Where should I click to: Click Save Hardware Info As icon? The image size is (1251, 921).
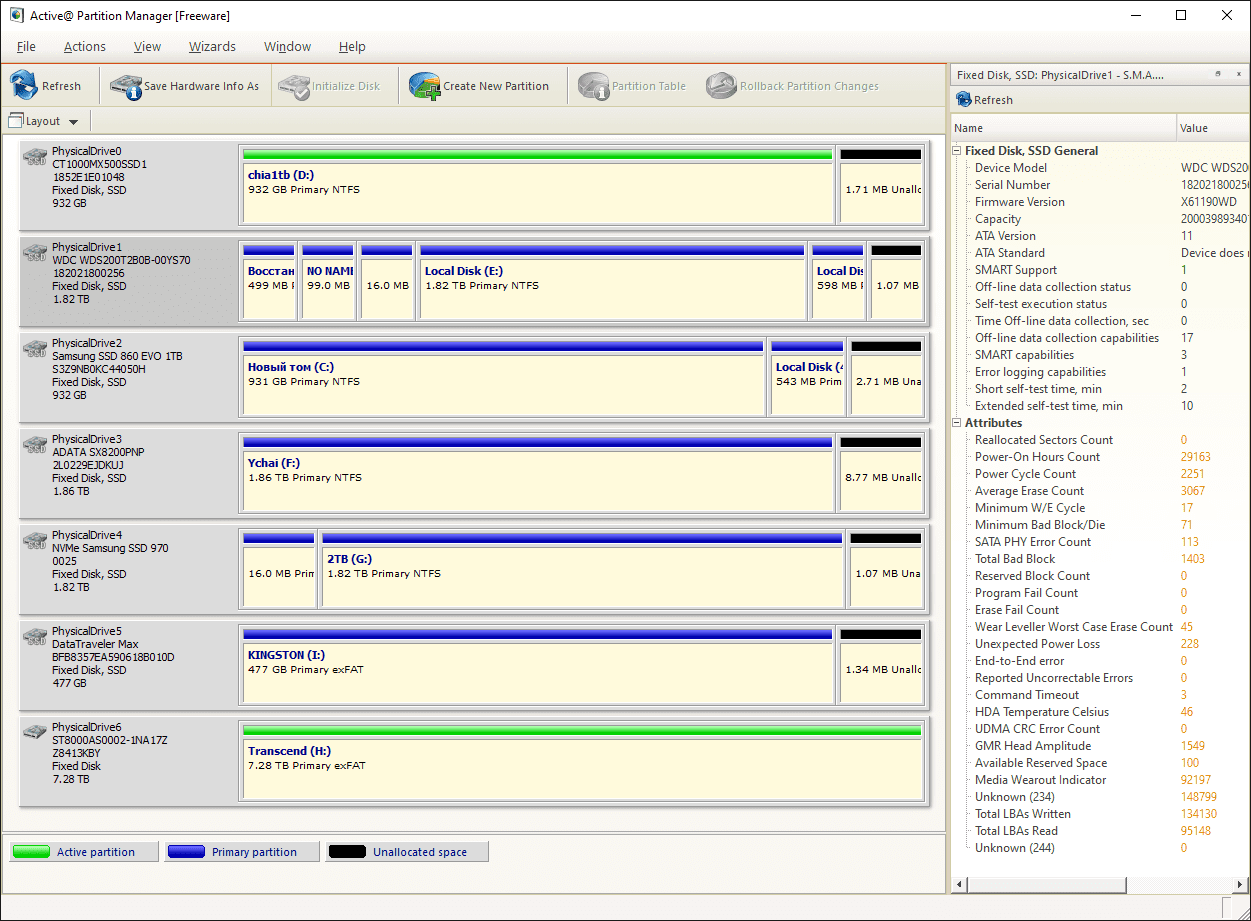pos(126,86)
